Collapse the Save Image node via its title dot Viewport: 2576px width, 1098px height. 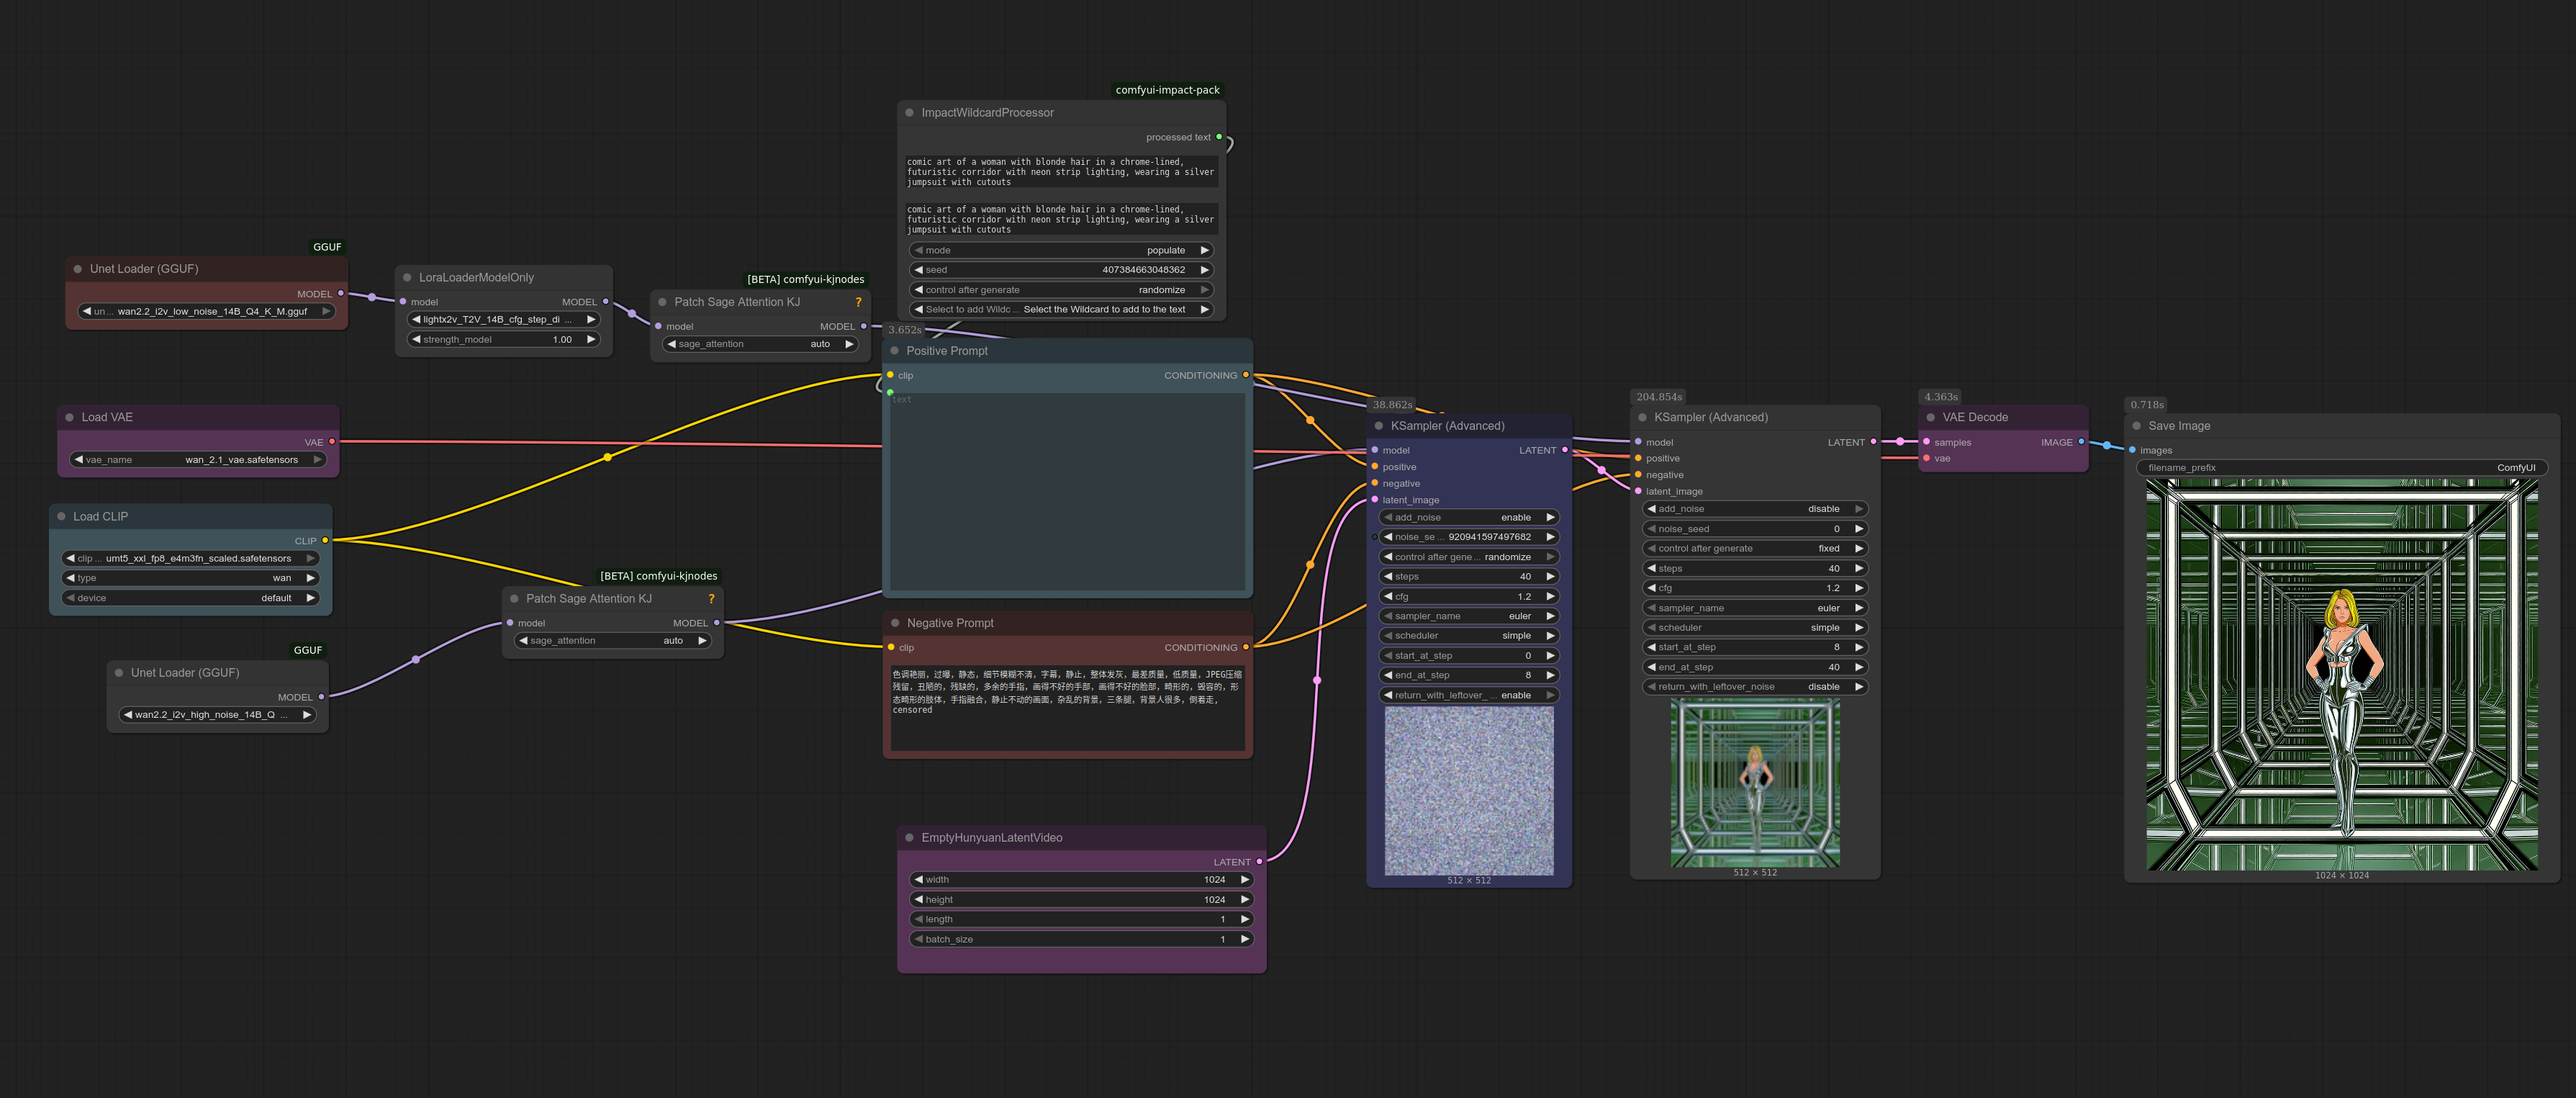point(2136,426)
